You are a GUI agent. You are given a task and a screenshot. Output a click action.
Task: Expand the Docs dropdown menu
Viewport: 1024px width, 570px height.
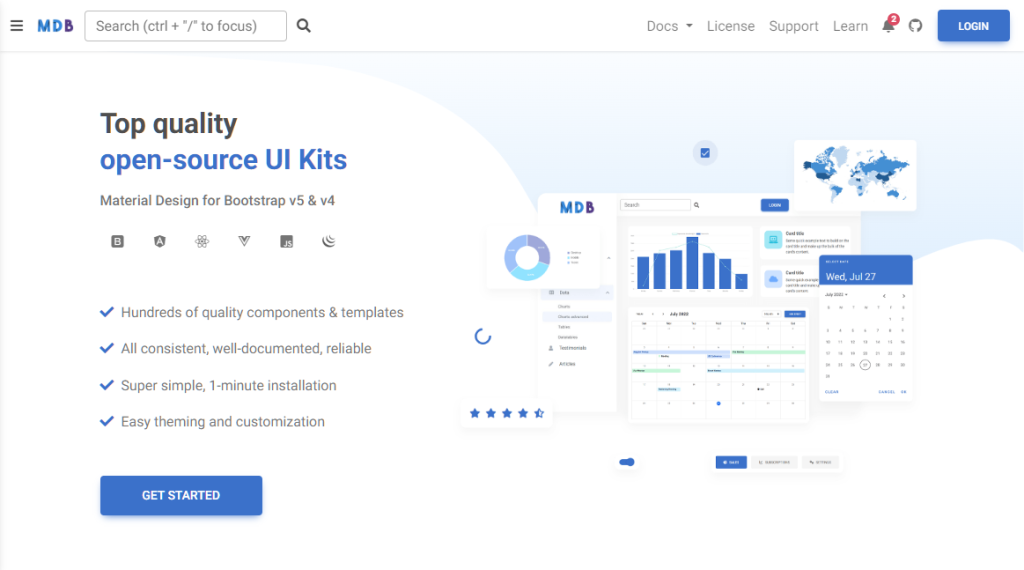coord(669,26)
